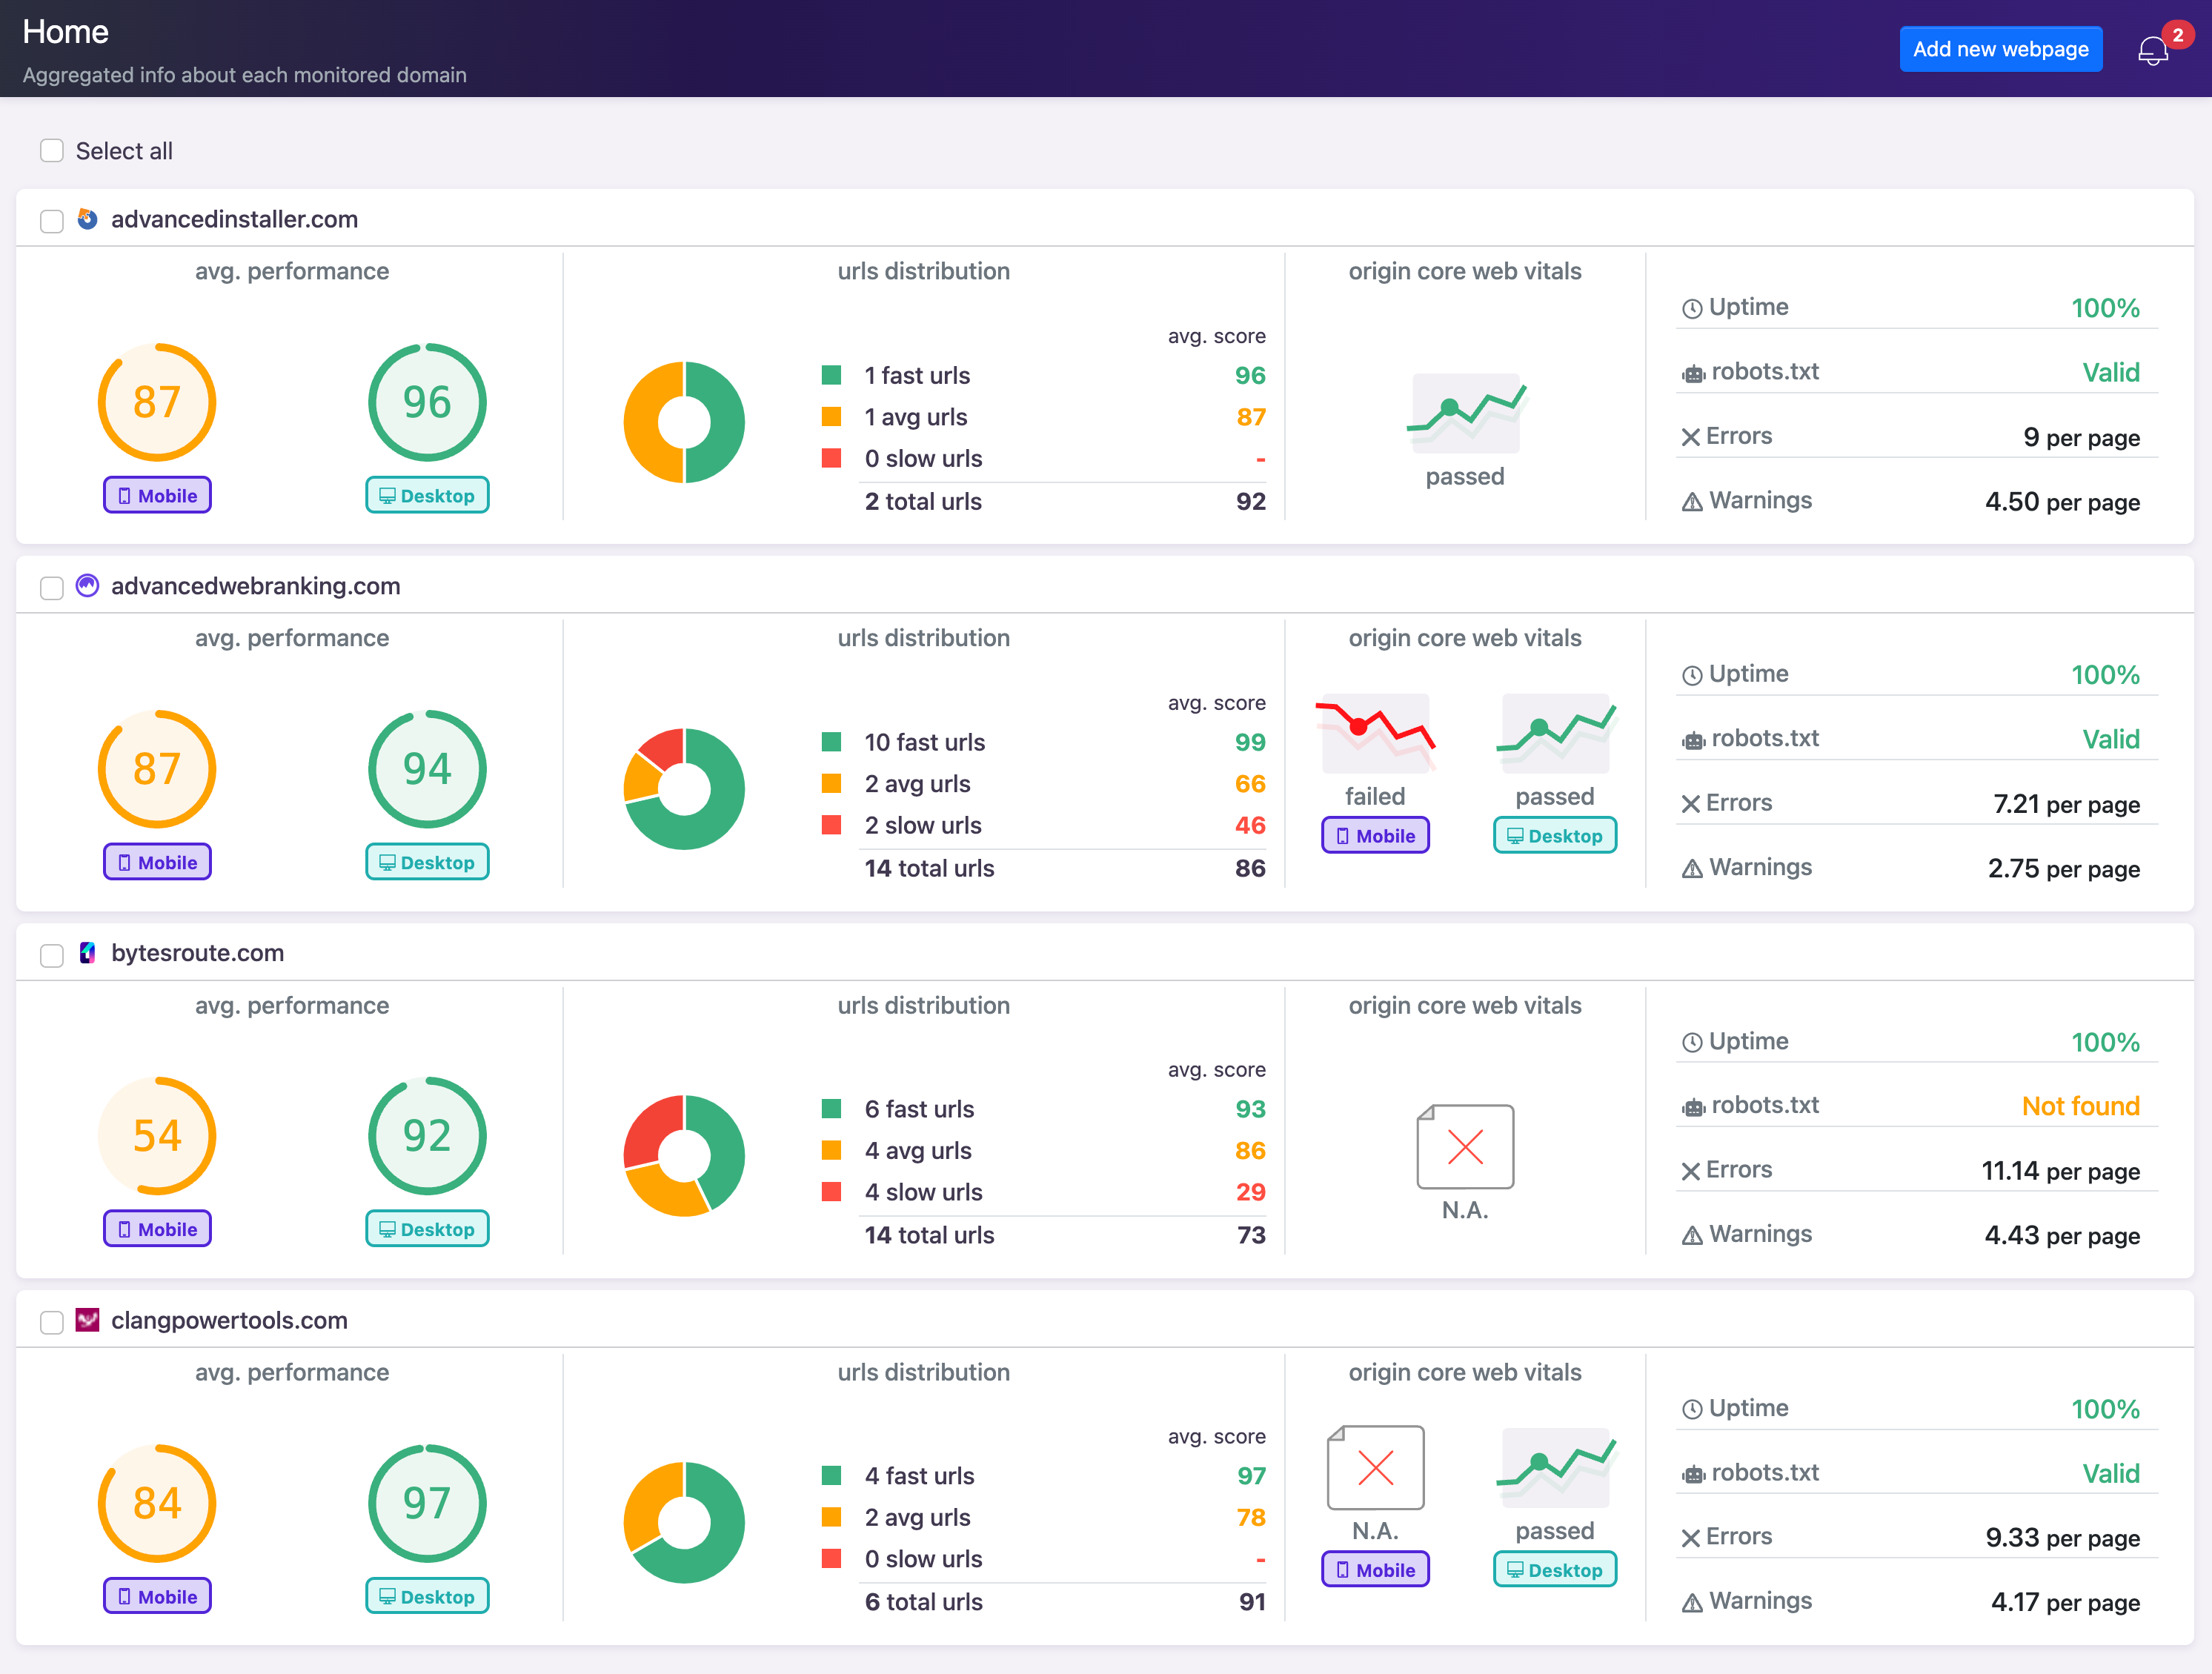Screen dimensions: 2212x1674
Task: Click the mobile performance gauge showing 54
Action: point(157,1135)
